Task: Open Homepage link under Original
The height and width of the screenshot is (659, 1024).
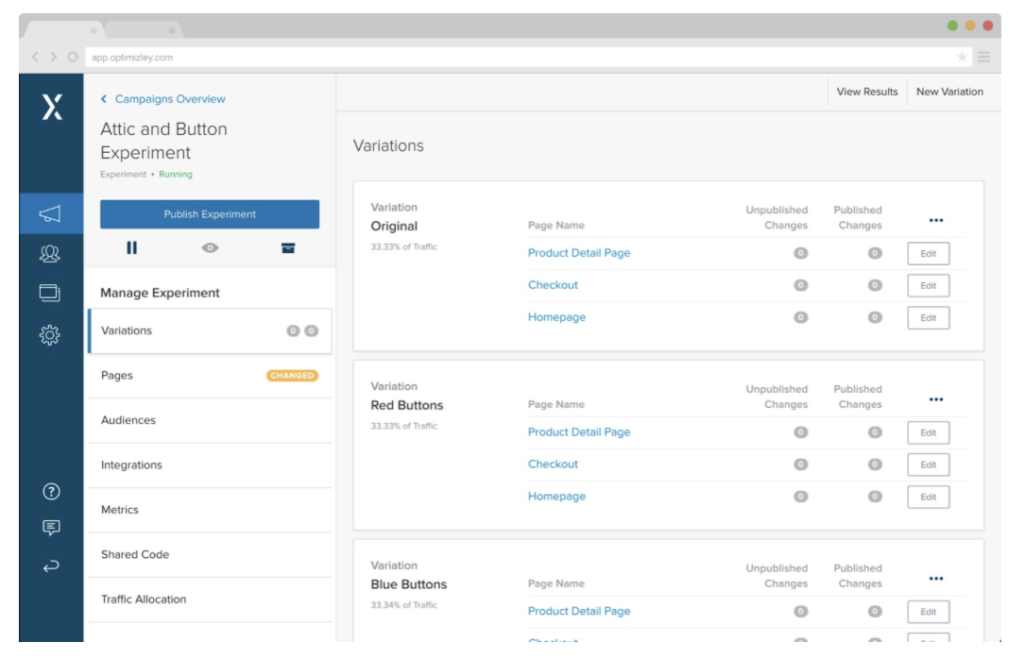Action: [556, 317]
